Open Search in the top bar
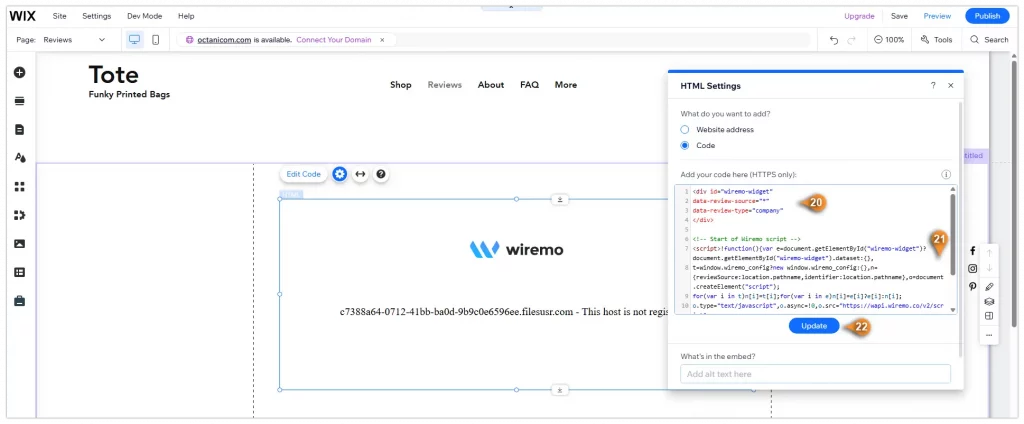 pos(989,40)
